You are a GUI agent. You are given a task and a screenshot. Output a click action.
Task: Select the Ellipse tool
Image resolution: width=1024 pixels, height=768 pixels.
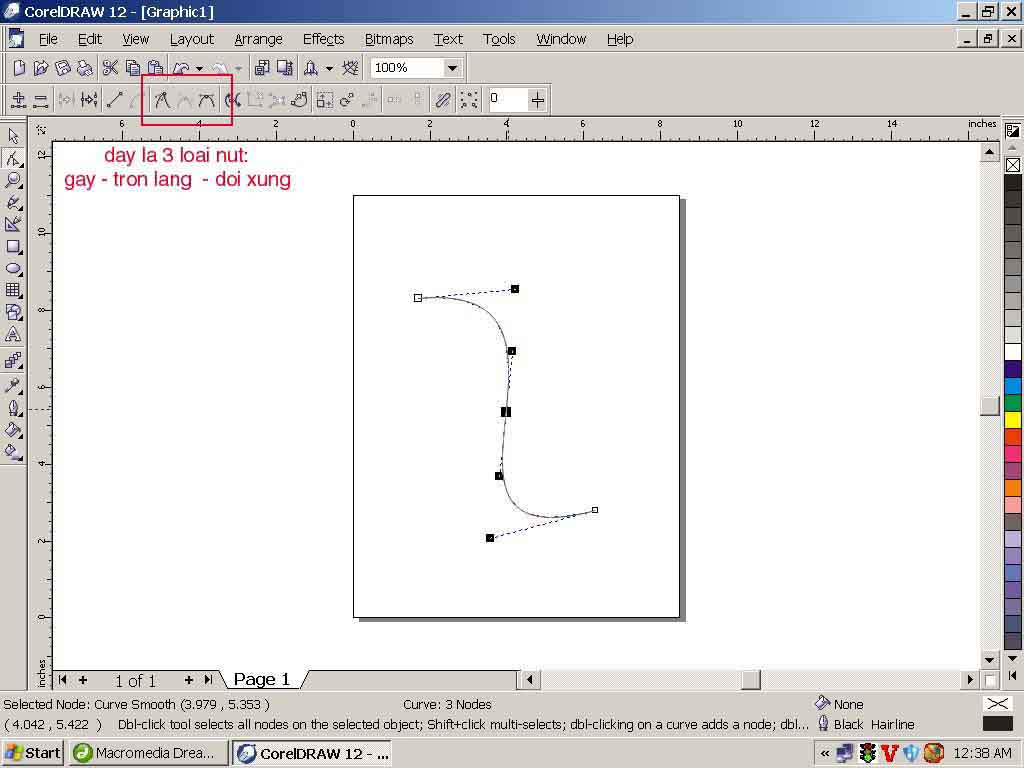click(x=13, y=269)
